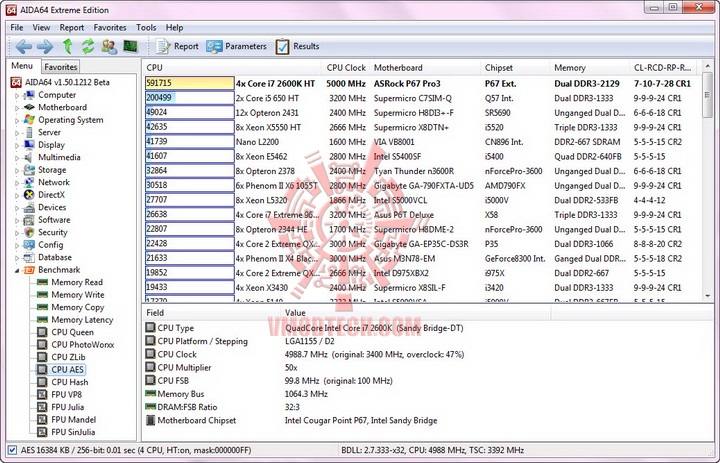This screenshot has height=463, width=720.
Task: Open the Tools menu
Action: tap(146, 28)
